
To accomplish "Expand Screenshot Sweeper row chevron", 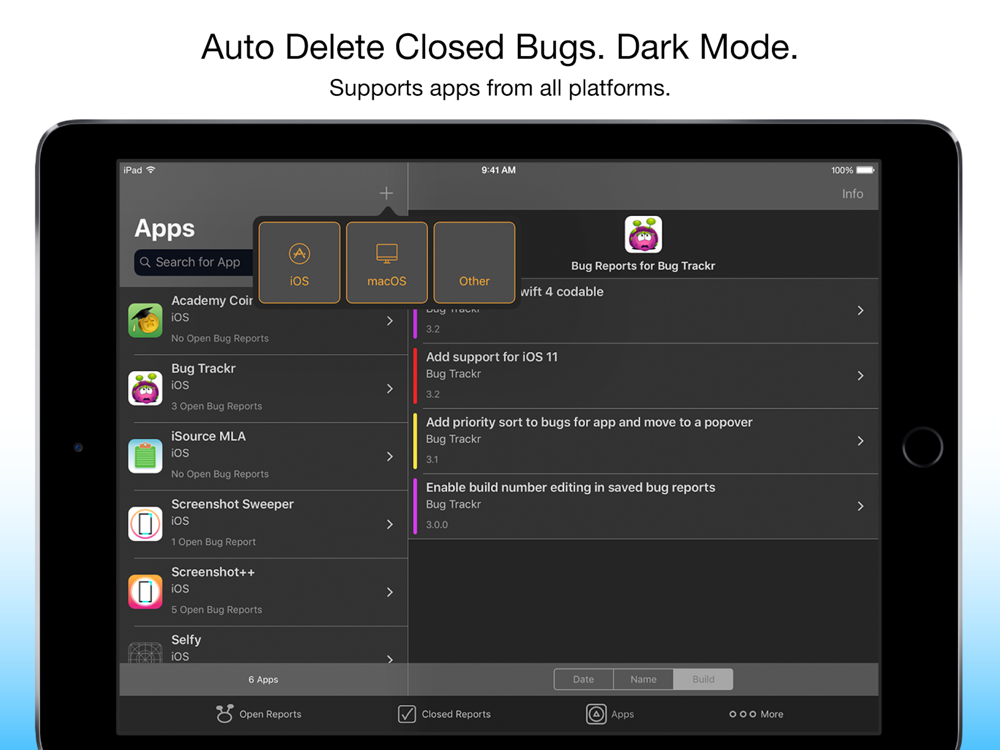I will coord(390,524).
